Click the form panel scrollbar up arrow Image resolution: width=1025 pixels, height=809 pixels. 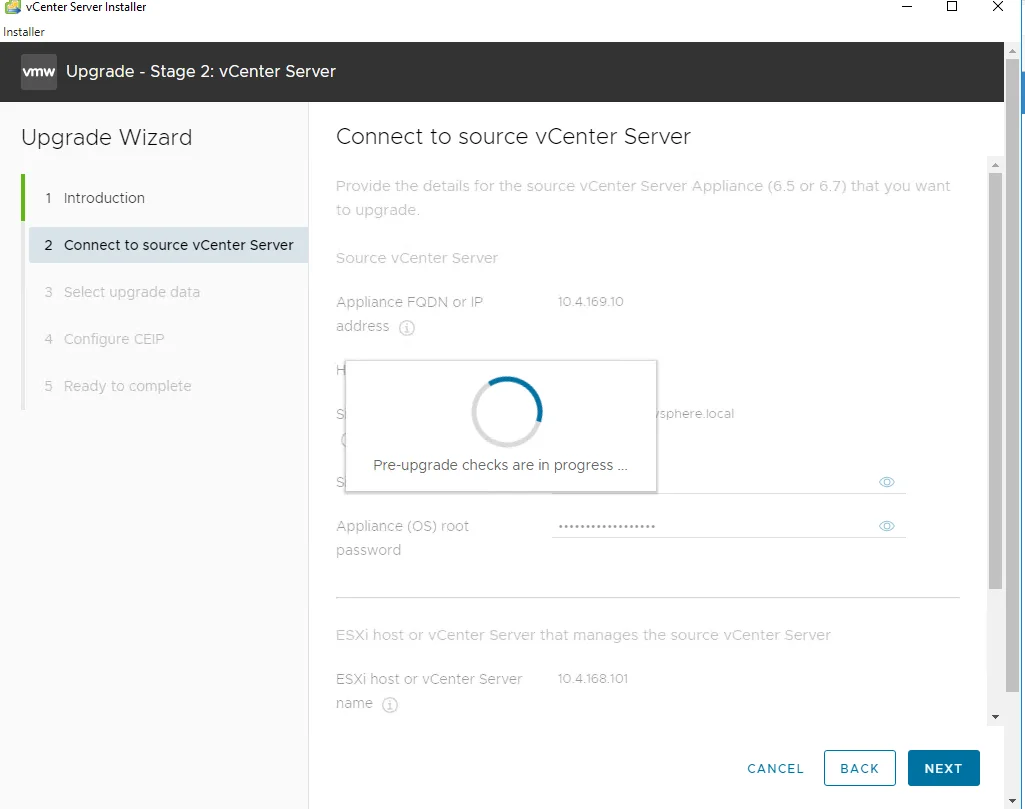995,166
